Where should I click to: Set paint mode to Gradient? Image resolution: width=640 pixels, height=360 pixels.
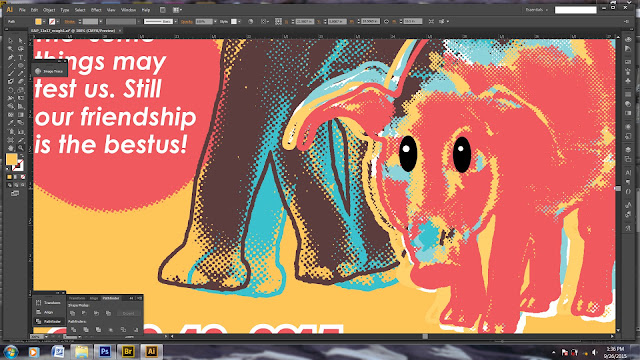coord(16,177)
